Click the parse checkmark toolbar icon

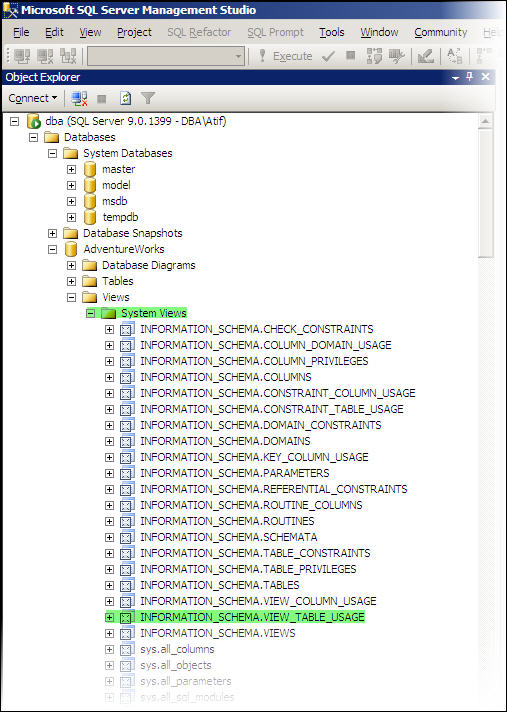pyautogui.click(x=328, y=56)
